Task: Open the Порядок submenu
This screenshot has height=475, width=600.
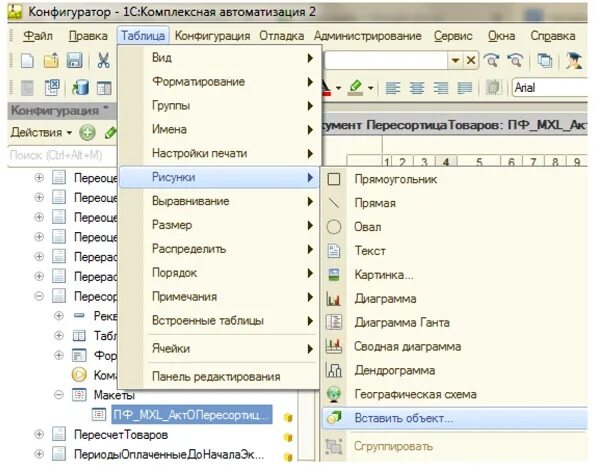Action: pyautogui.click(x=219, y=273)
